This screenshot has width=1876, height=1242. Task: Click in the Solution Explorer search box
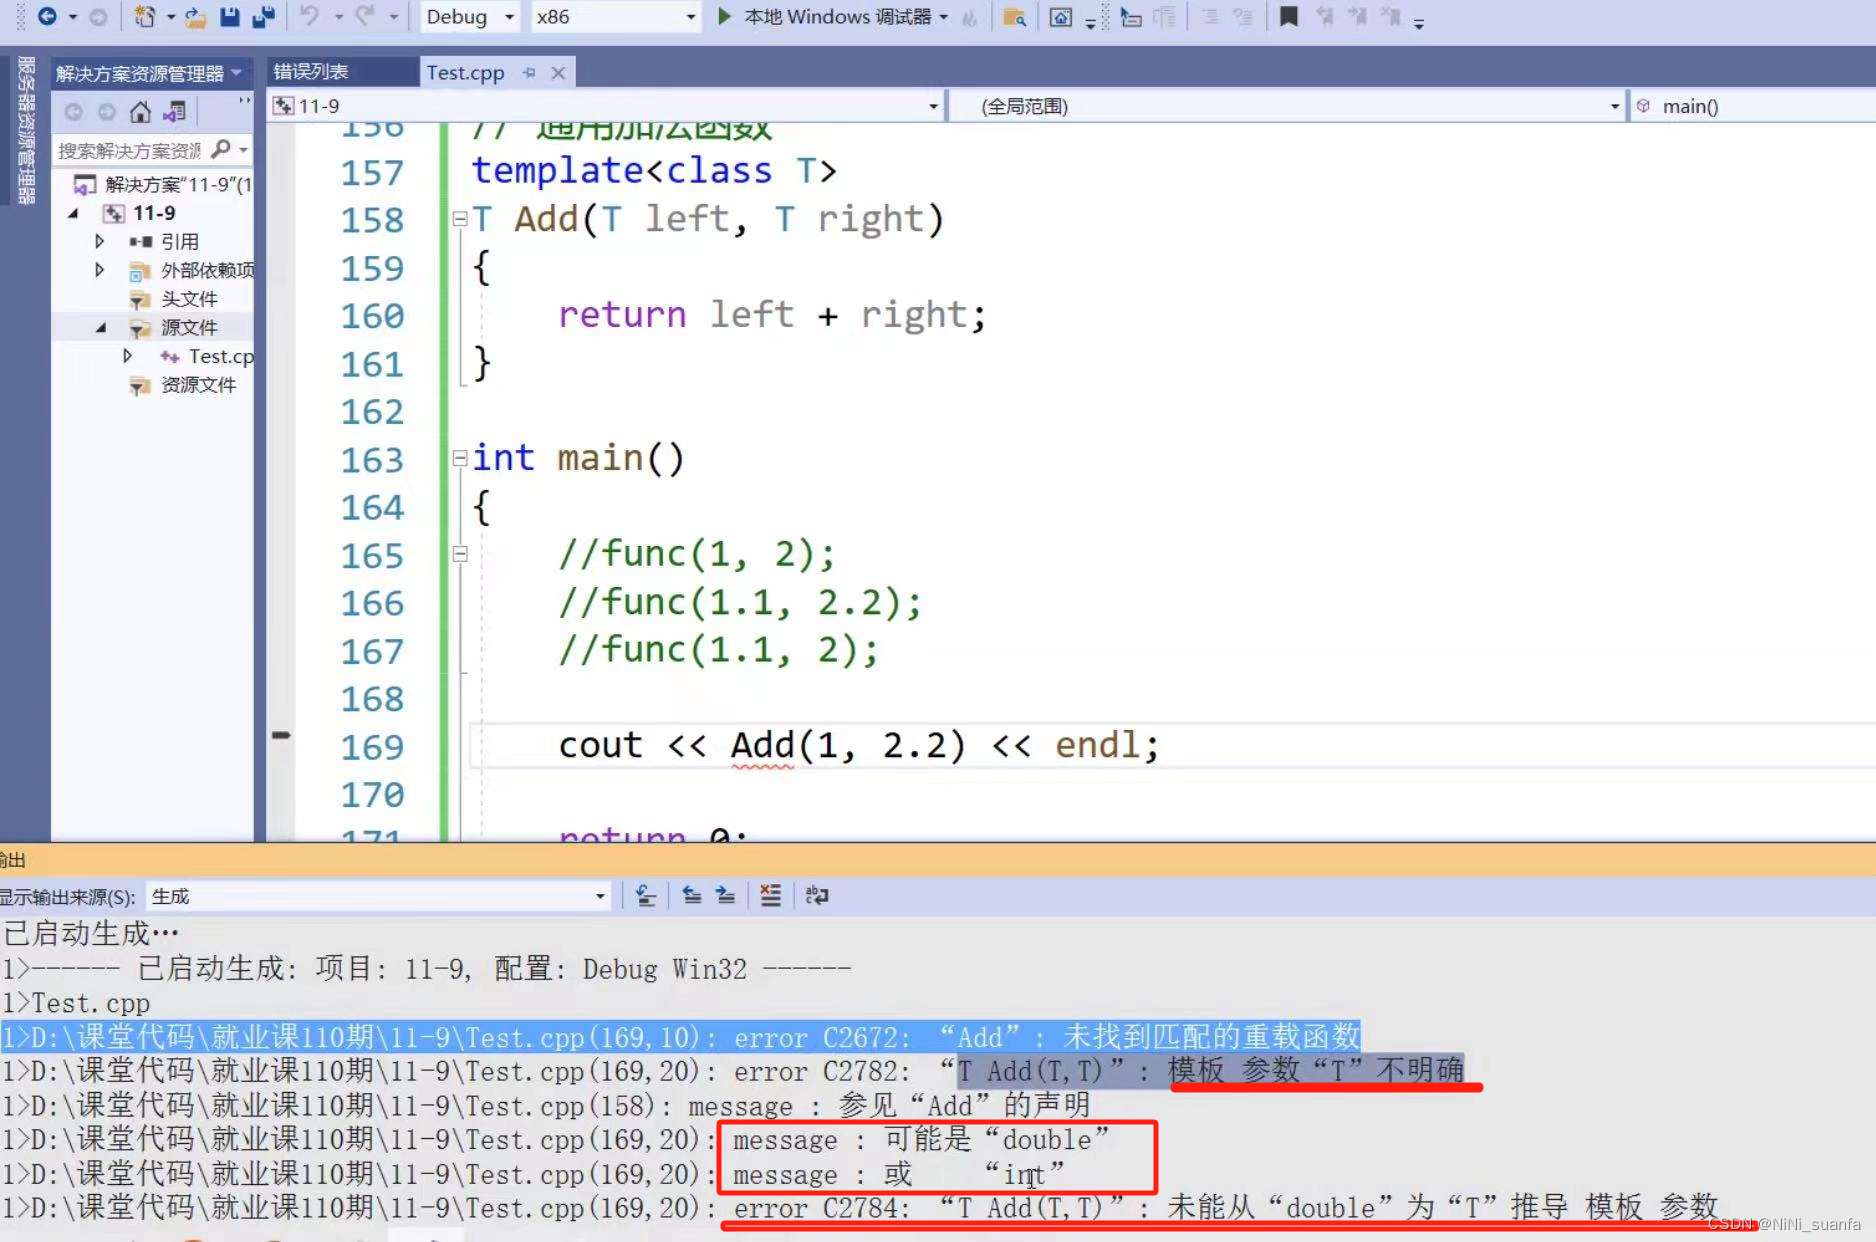[130, 150]
